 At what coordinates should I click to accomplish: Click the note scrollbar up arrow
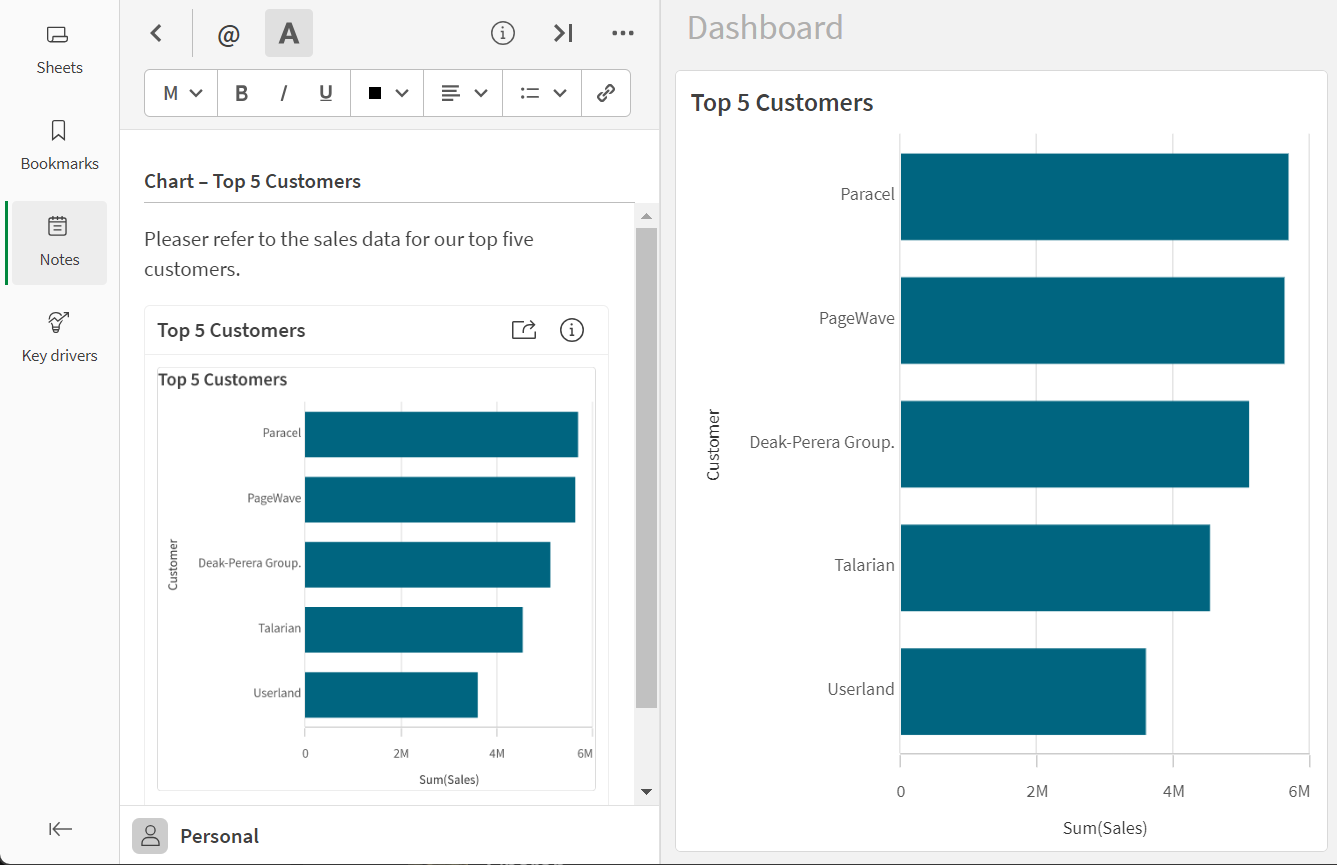(646, 216)
